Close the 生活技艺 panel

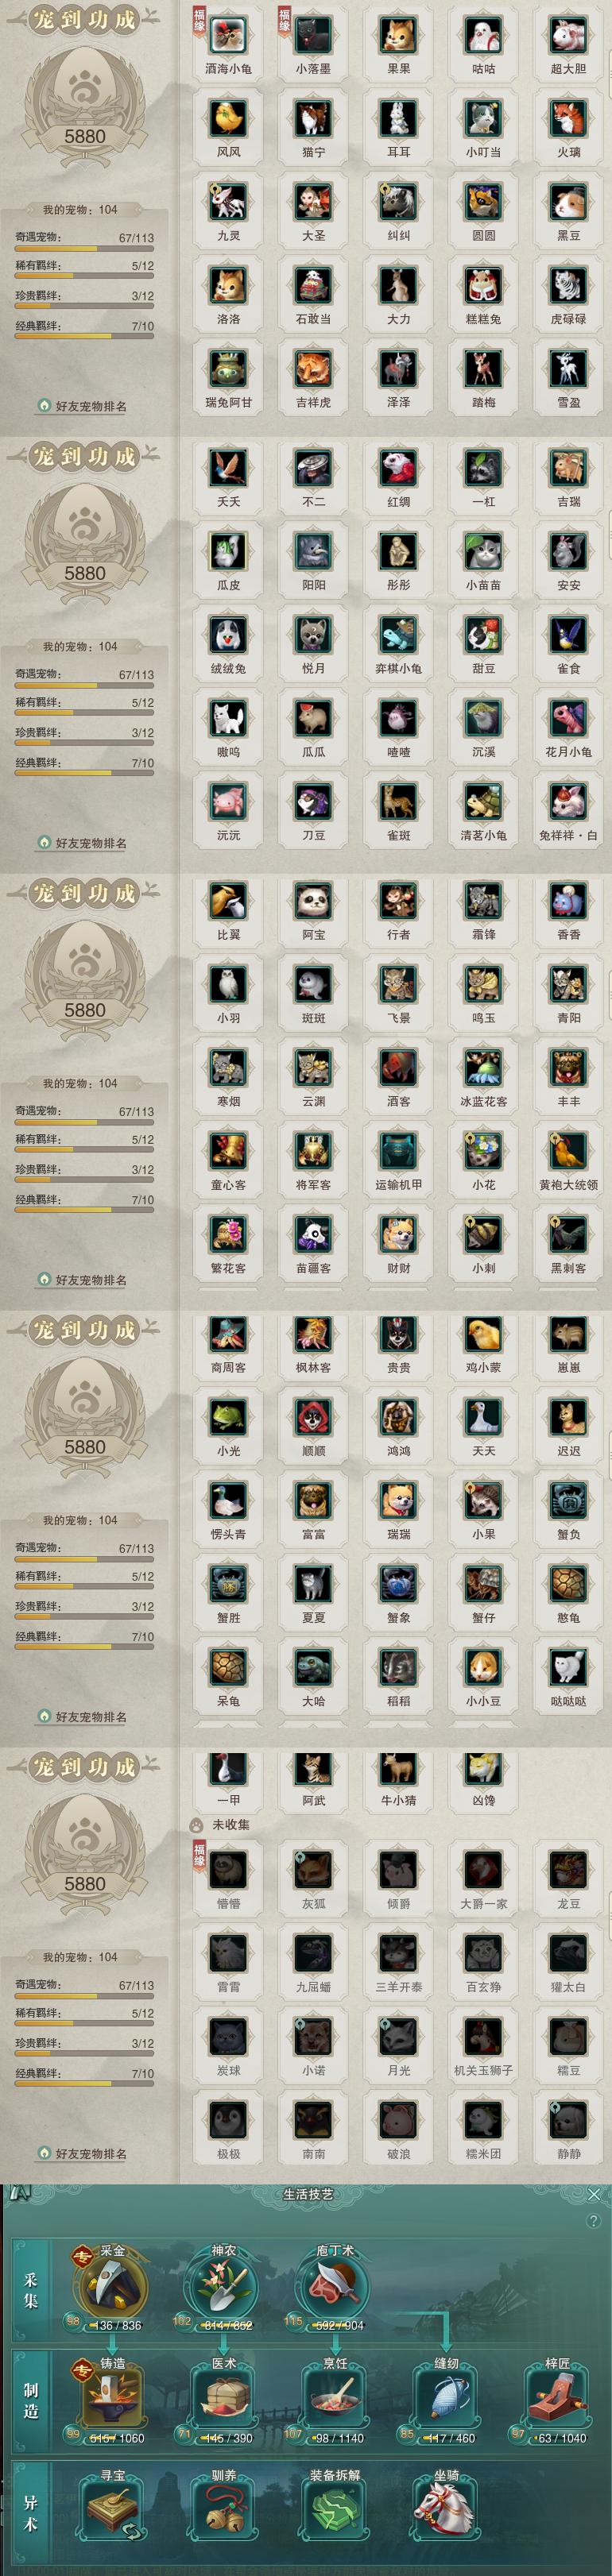coord(594,2194)
